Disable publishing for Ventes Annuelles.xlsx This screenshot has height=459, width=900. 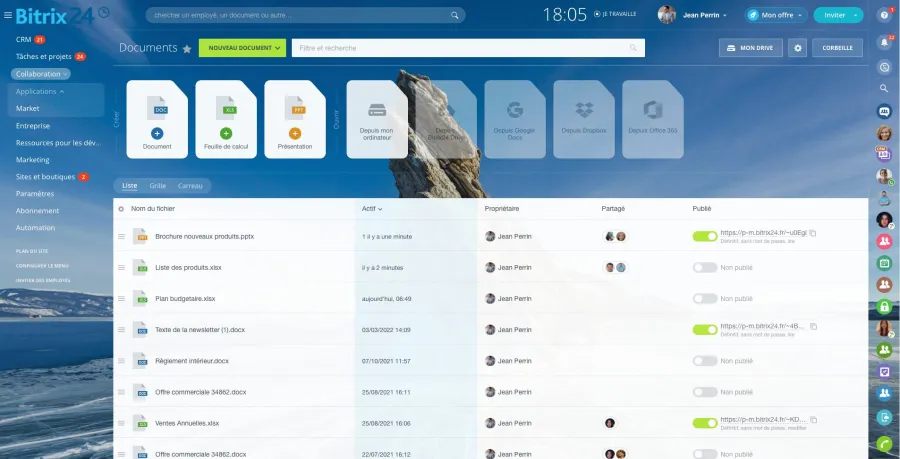tap(705, 423)
